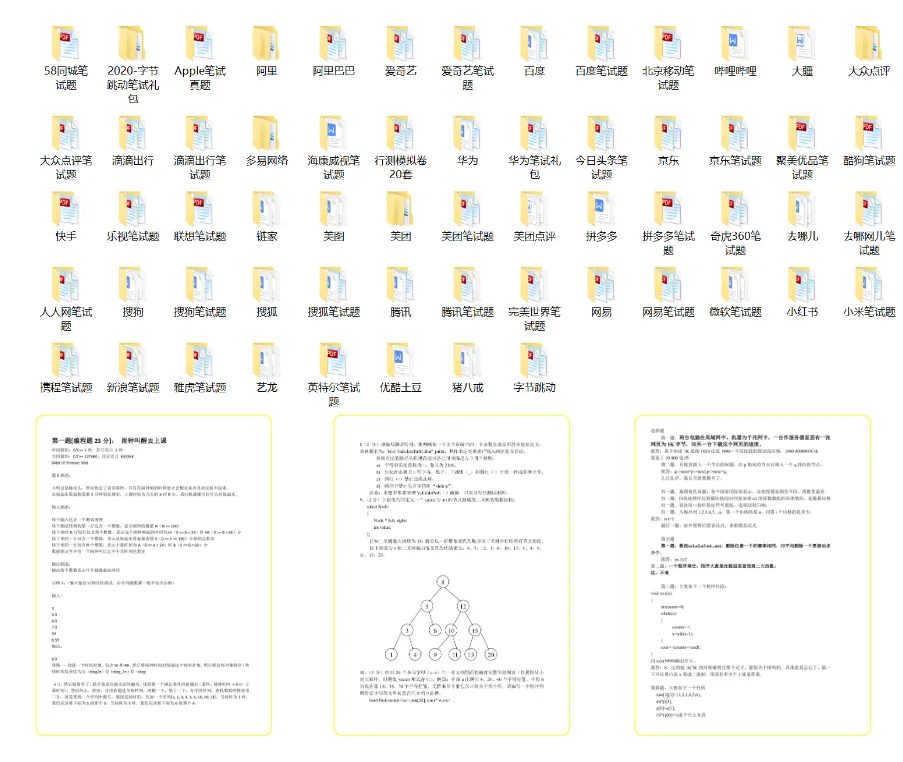Open the 新浪笔试题 folder
Image resolution: width=903 pixels, height=762 pixels.
[x=132, y=361]
